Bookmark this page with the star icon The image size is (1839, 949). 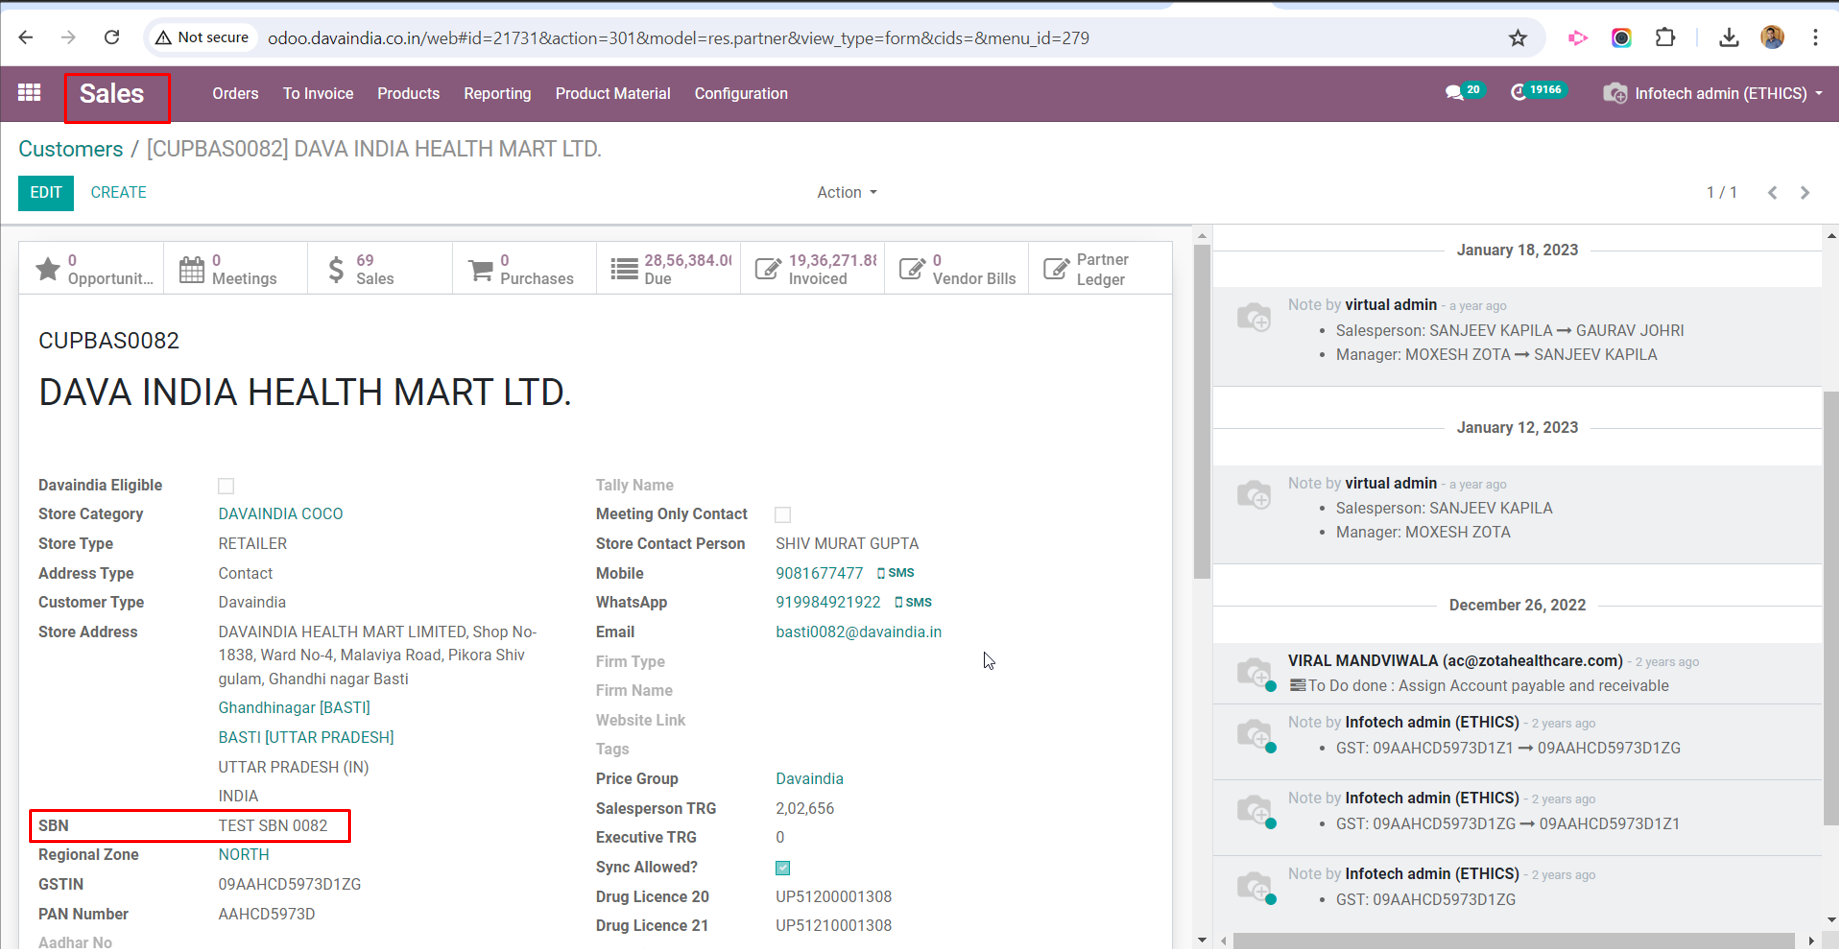(x=1518, y=38)
